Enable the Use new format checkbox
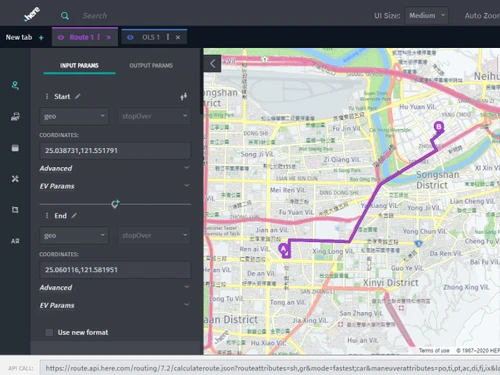This screenshot has width=500, height=375. tap(49, 332)
